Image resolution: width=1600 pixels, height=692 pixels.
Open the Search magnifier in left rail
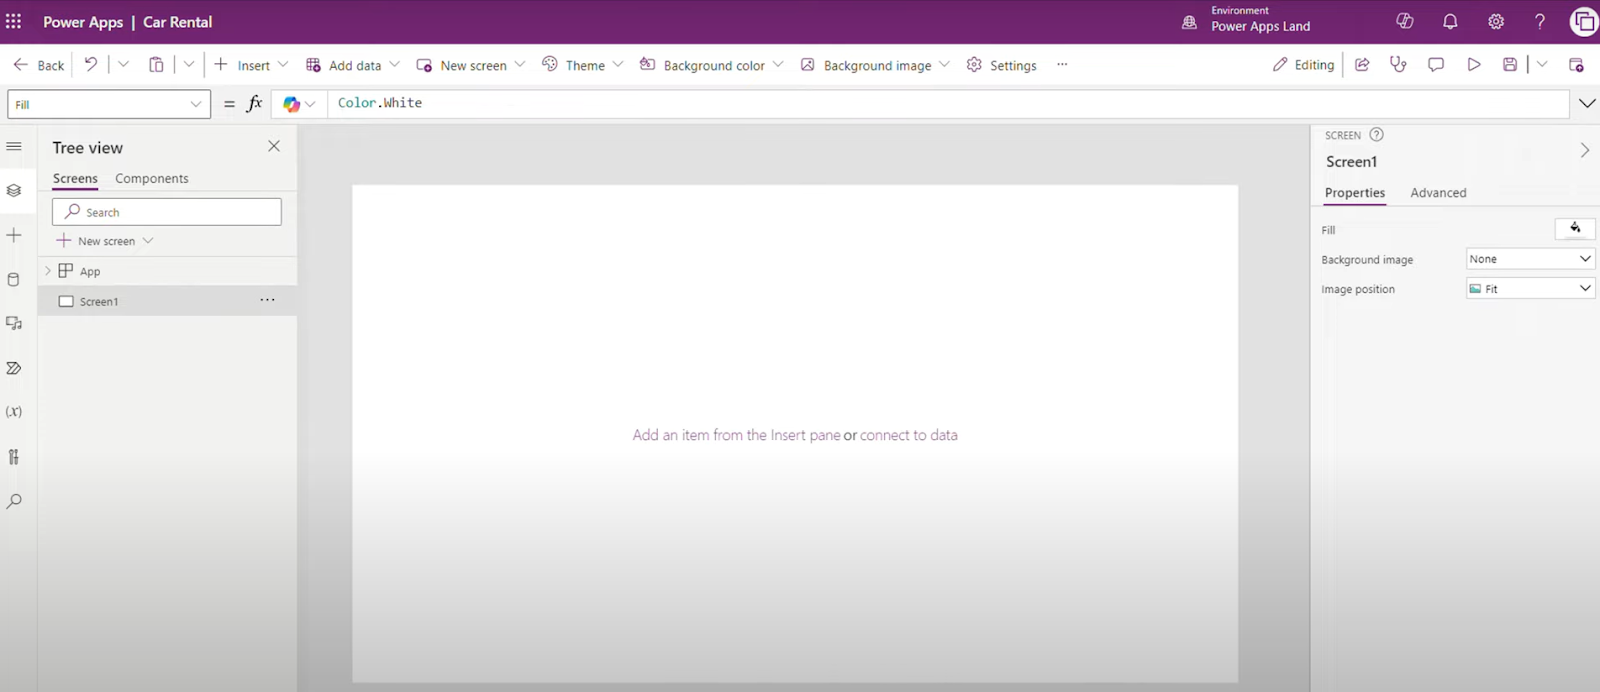click(14, 501)
